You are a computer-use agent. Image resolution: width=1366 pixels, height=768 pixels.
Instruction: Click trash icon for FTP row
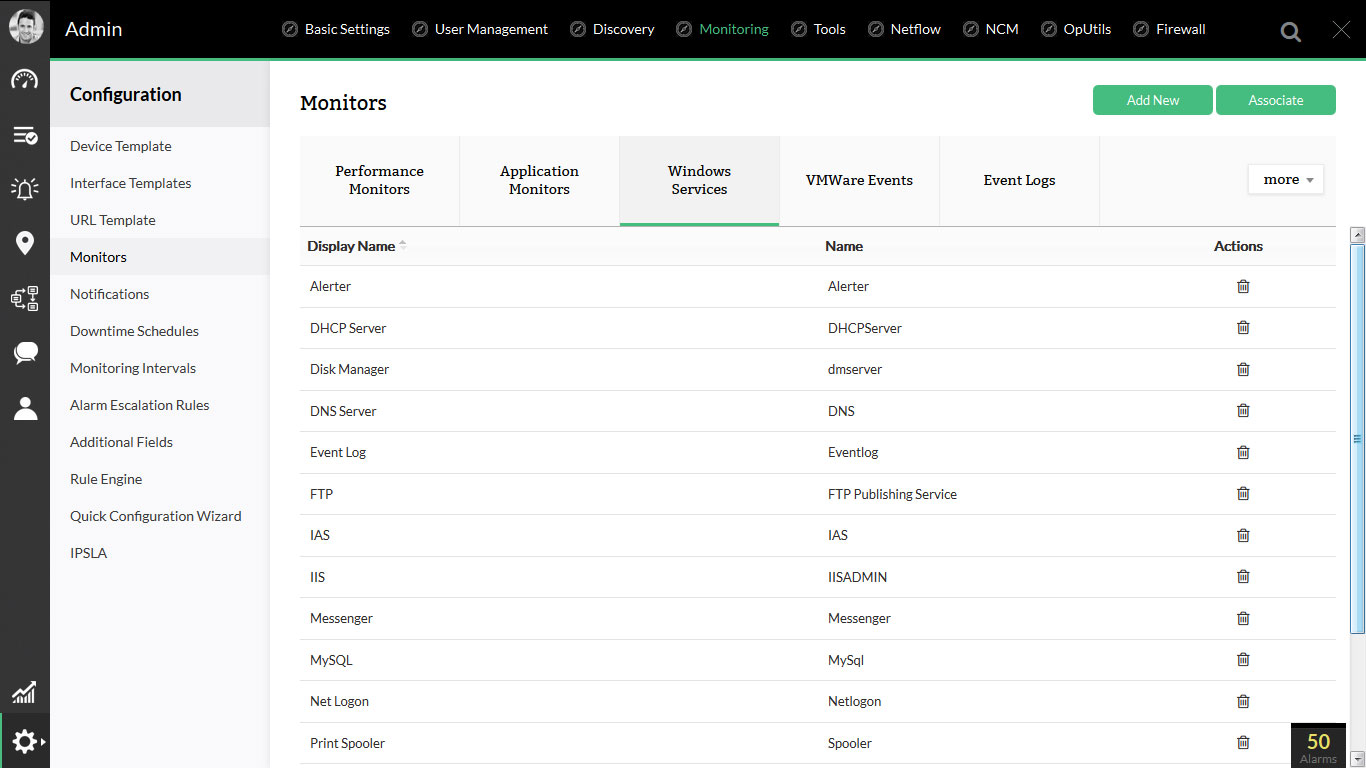click(x=1243, y=494)
